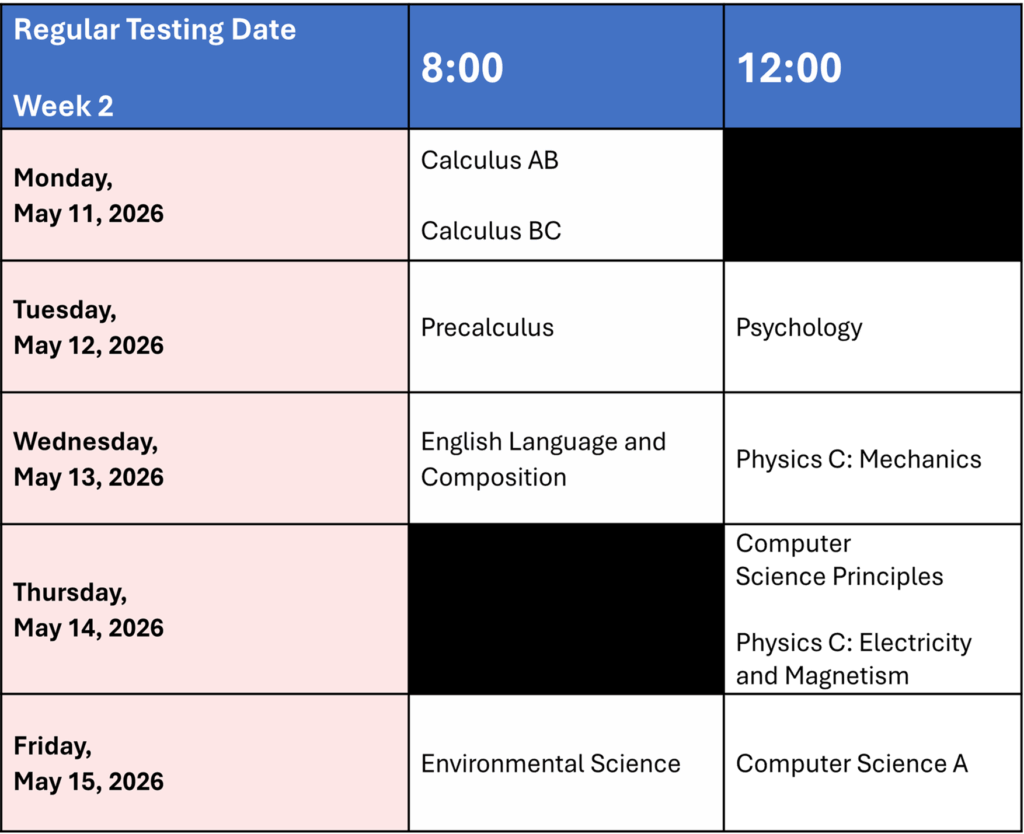Image resolution: width=1024 pixels, height=834 pixels.
Task: Select the Environmental Science exam entry
Action: (551, 764)
